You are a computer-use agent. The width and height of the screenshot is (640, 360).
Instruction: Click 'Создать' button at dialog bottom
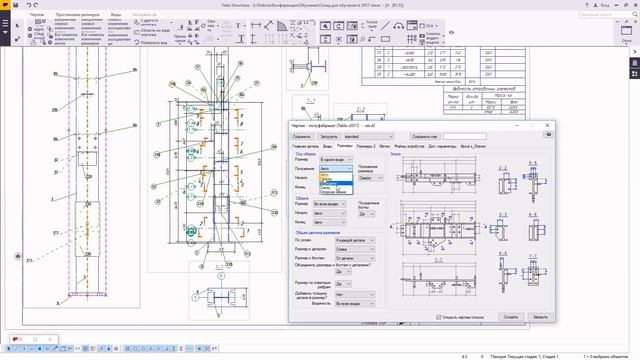pos(511,317)
